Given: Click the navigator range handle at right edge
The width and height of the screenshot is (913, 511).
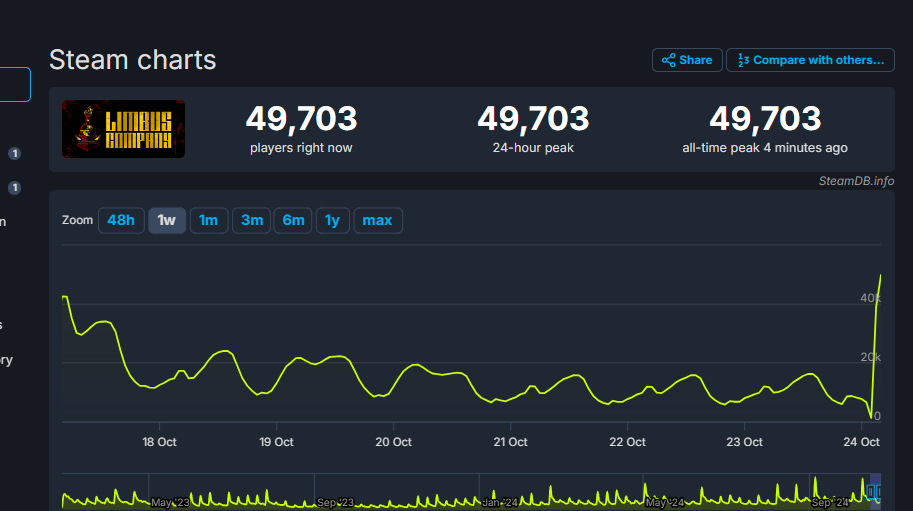Looking at the screenshot, I should click(x=877, y=492).
